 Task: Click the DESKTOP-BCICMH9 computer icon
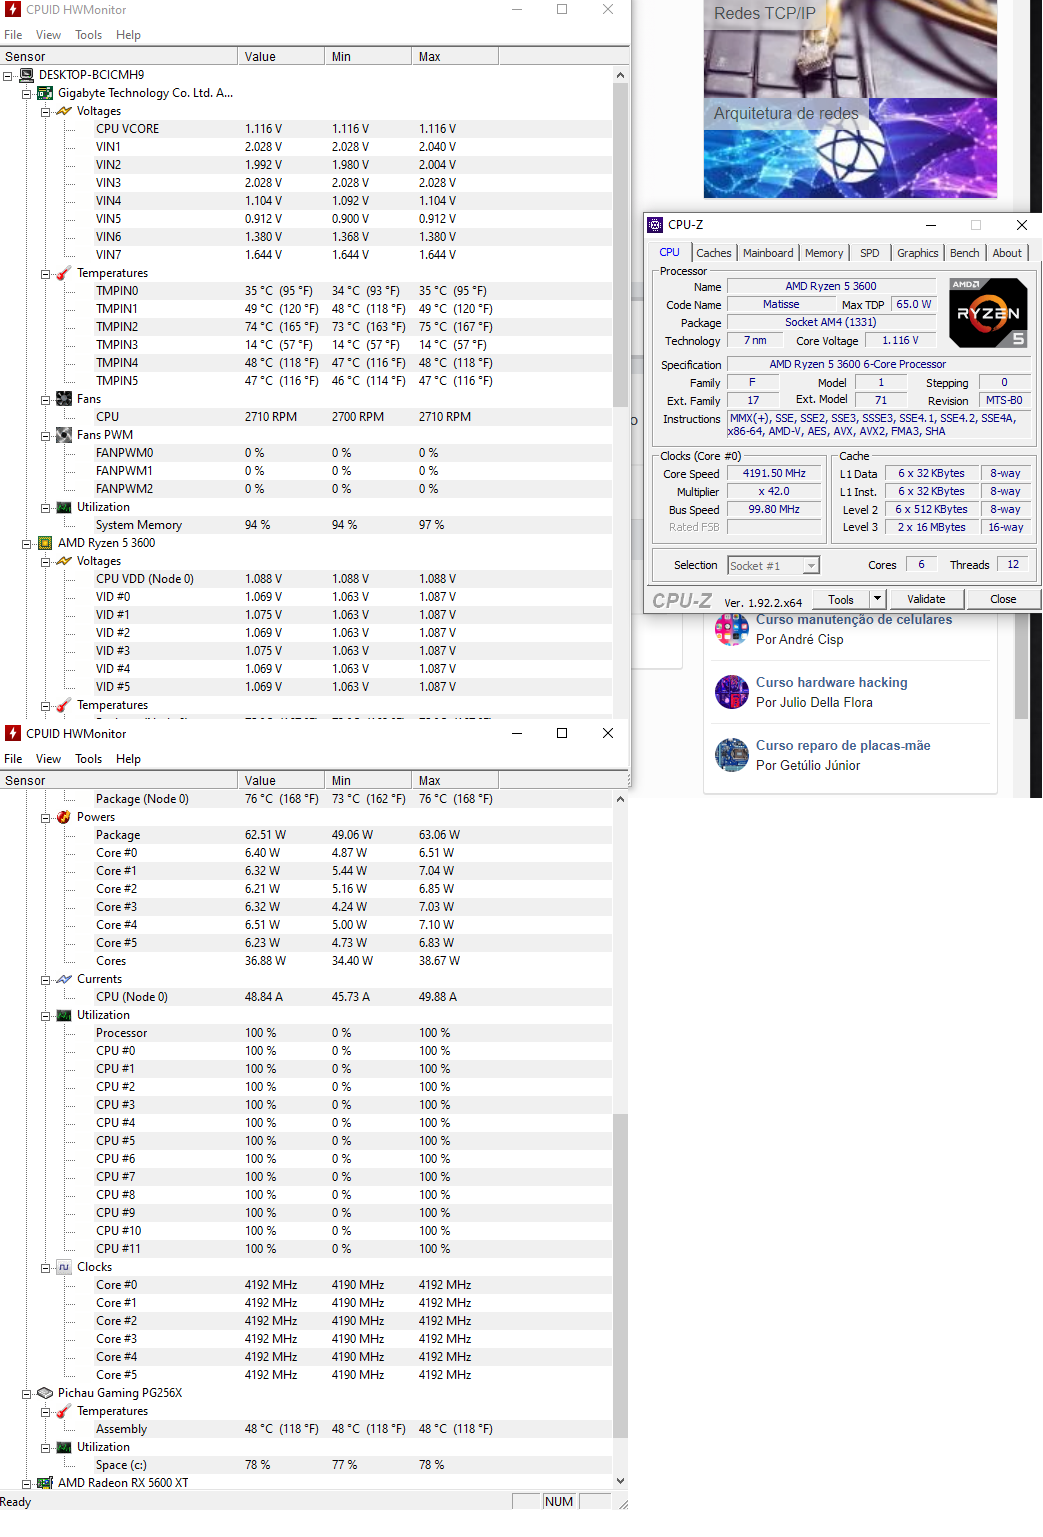click(26, 75)
